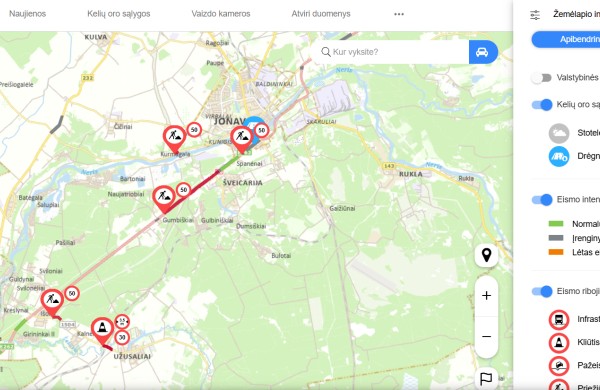Image resolution: width=600 pixels, height=390 pixels.
Task: Click the SKARULIAI map label
Action: tap(321, 122)
